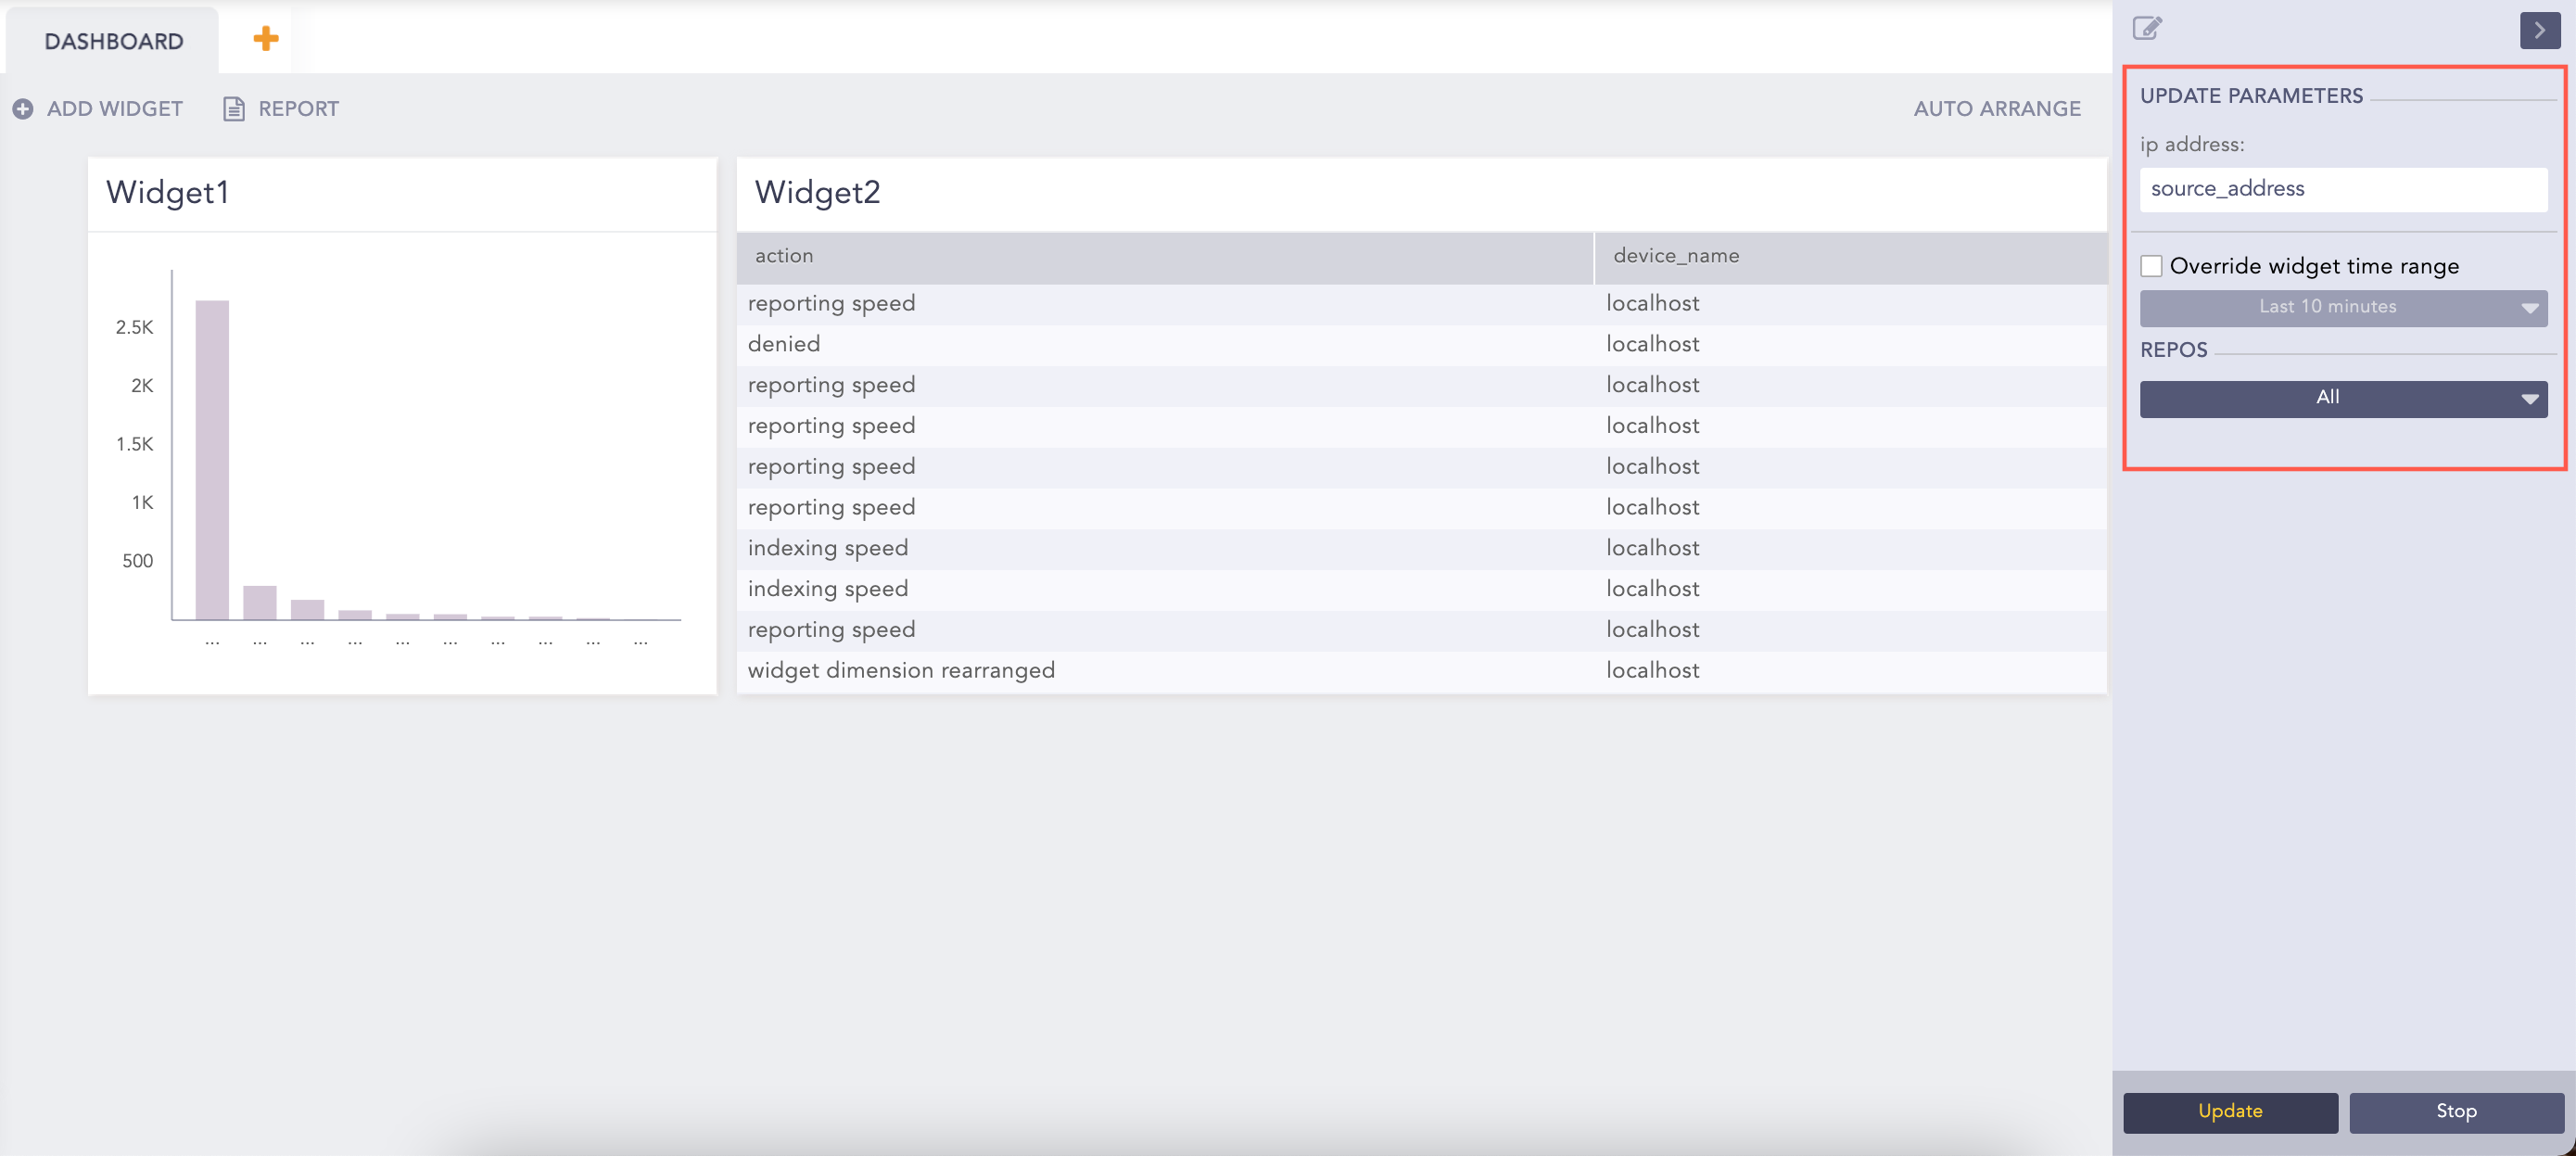Collapse the side panel with arrow icon

pyautogui.click(x=2538, y=30)
